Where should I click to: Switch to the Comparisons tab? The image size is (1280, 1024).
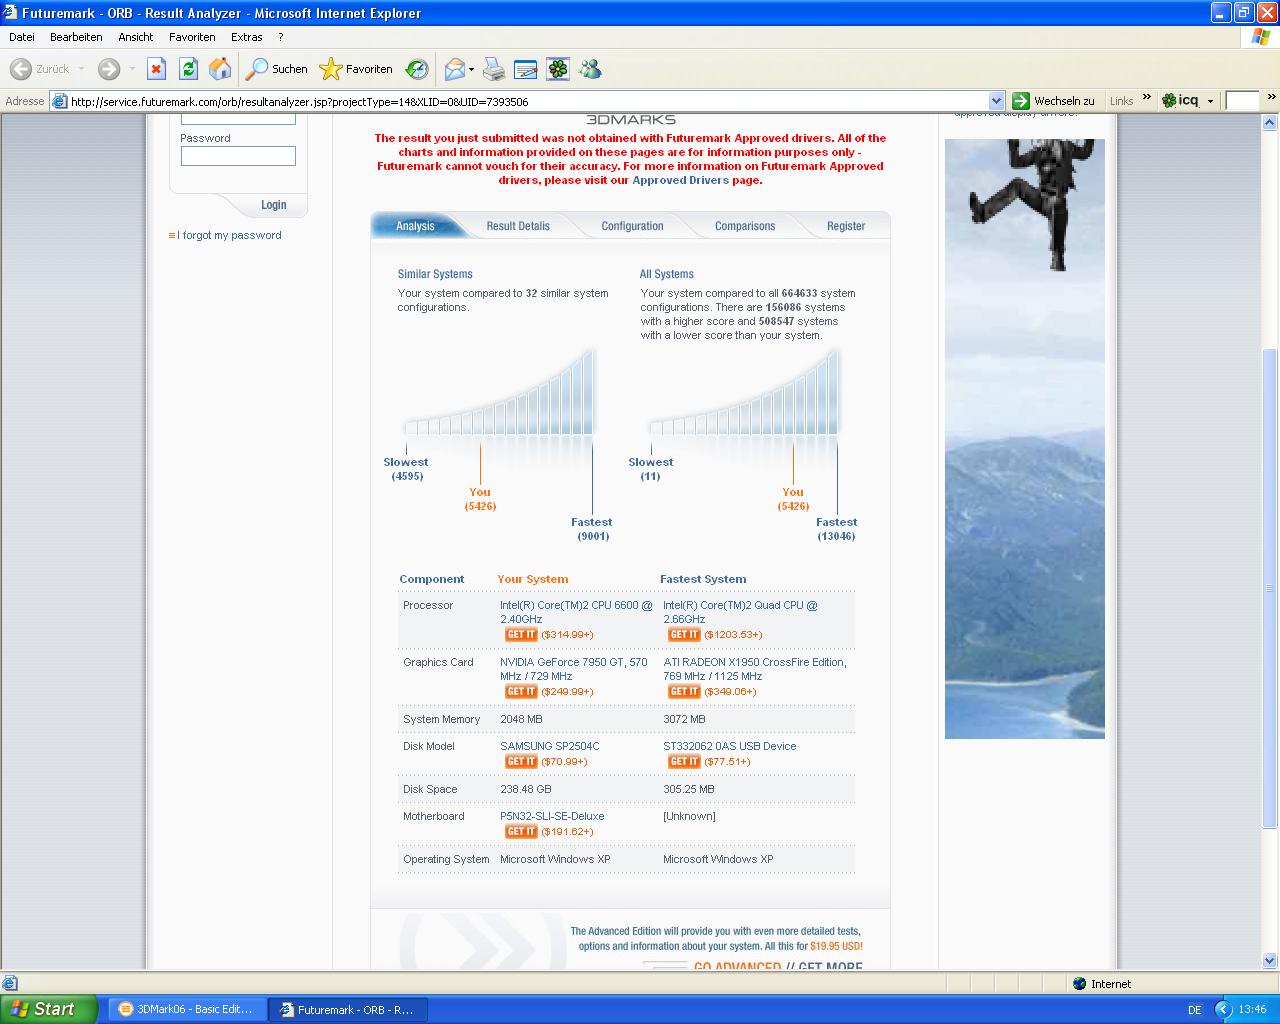click(x=745, y=226)
